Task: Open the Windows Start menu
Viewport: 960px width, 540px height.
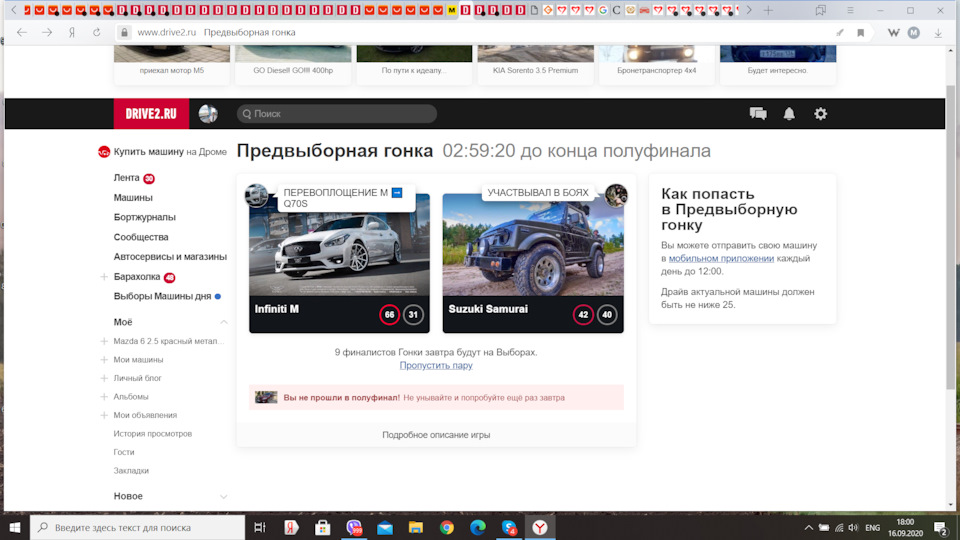Action: point(15,527)
